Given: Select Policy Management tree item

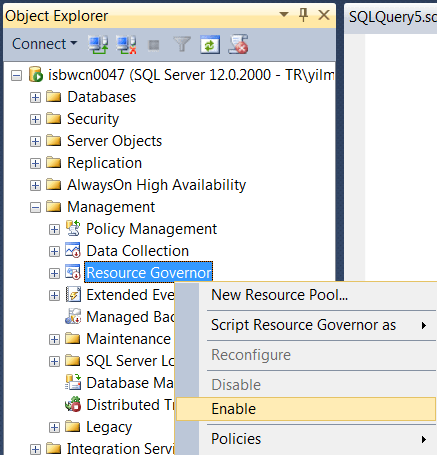Looking at the screenshot, I should click(152, 229).
